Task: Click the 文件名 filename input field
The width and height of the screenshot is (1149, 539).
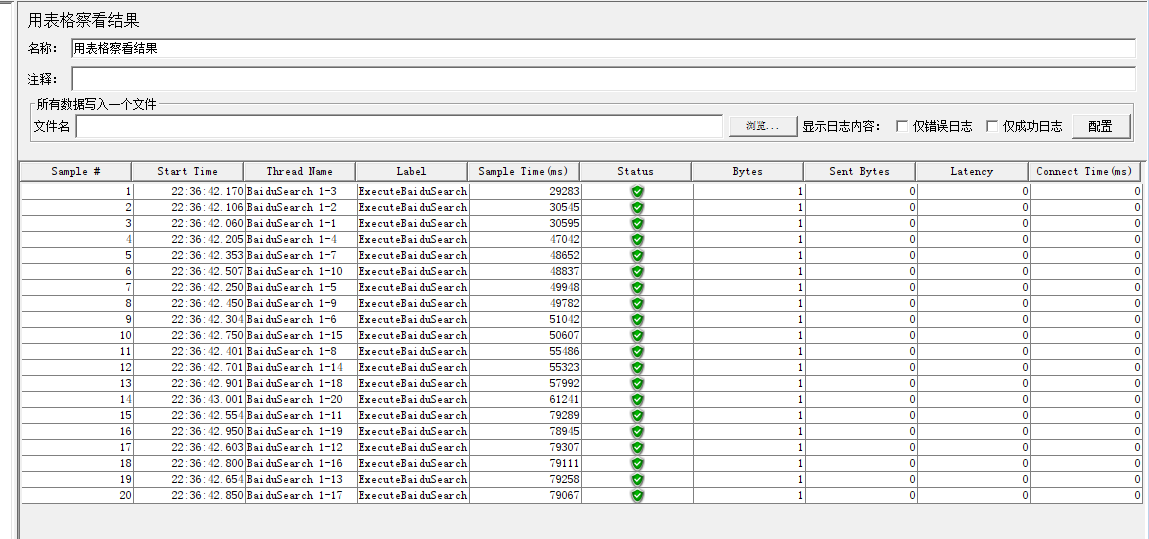Action: [x=399, y=126]
